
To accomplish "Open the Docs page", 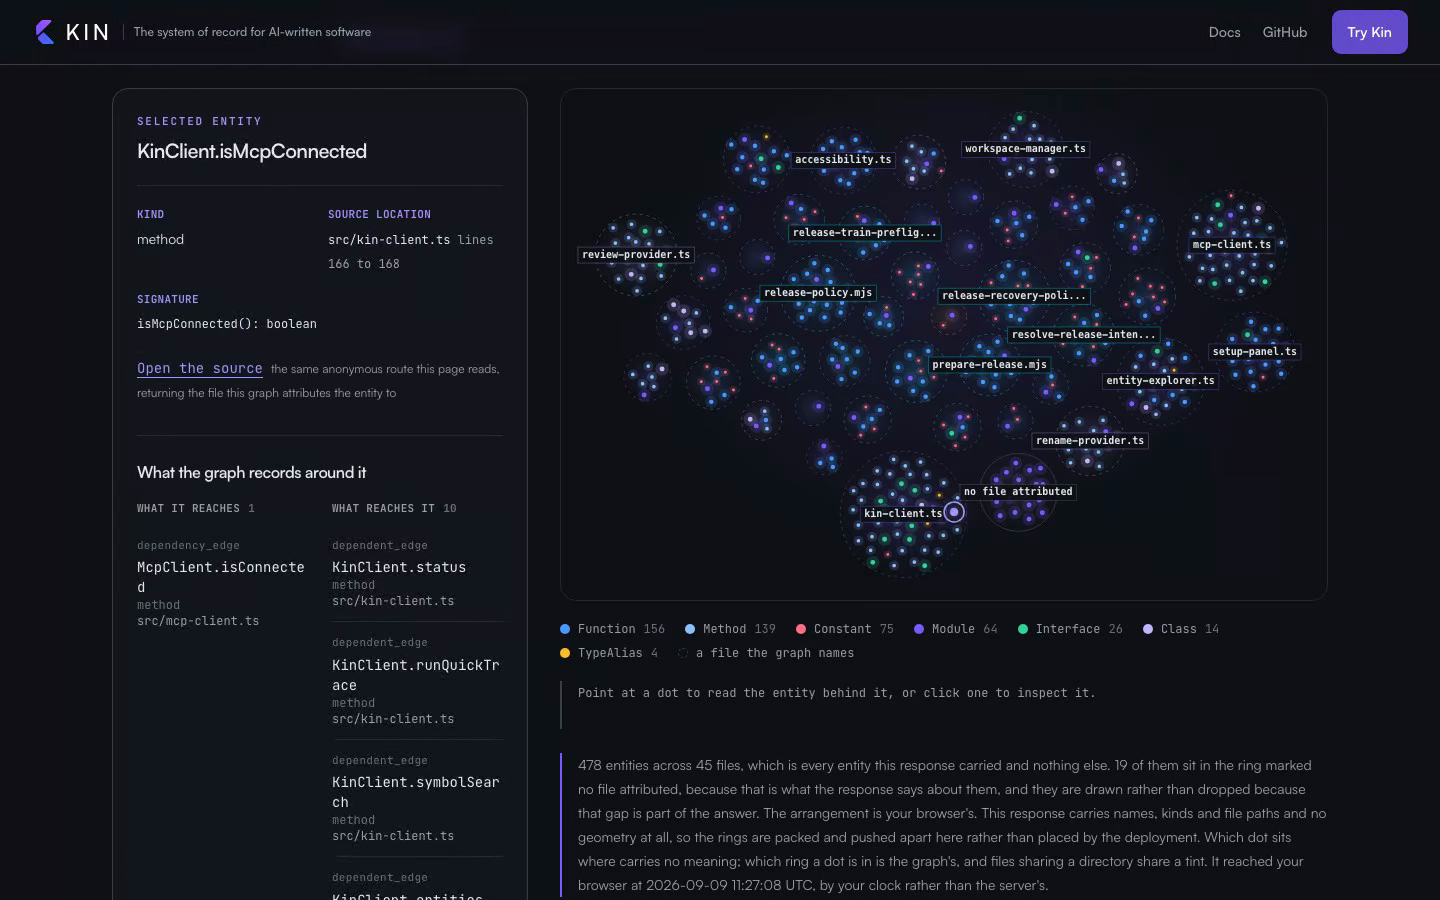I will (1224, 32).
